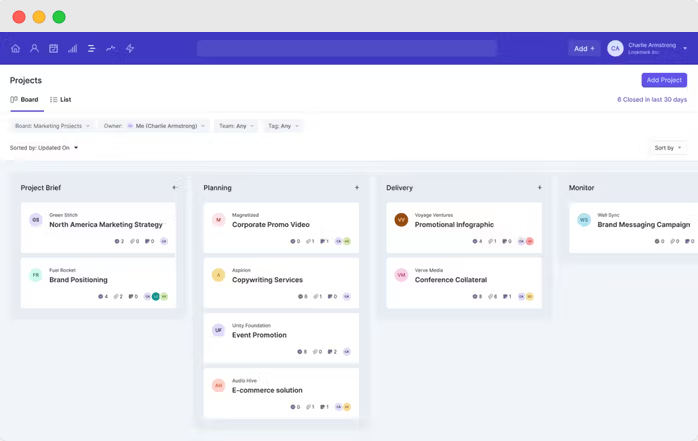Screen dimensions: 698x441
Task: Click the Green Stitch GS avatar
Action: pyautogui.click(x=36, y=220)
